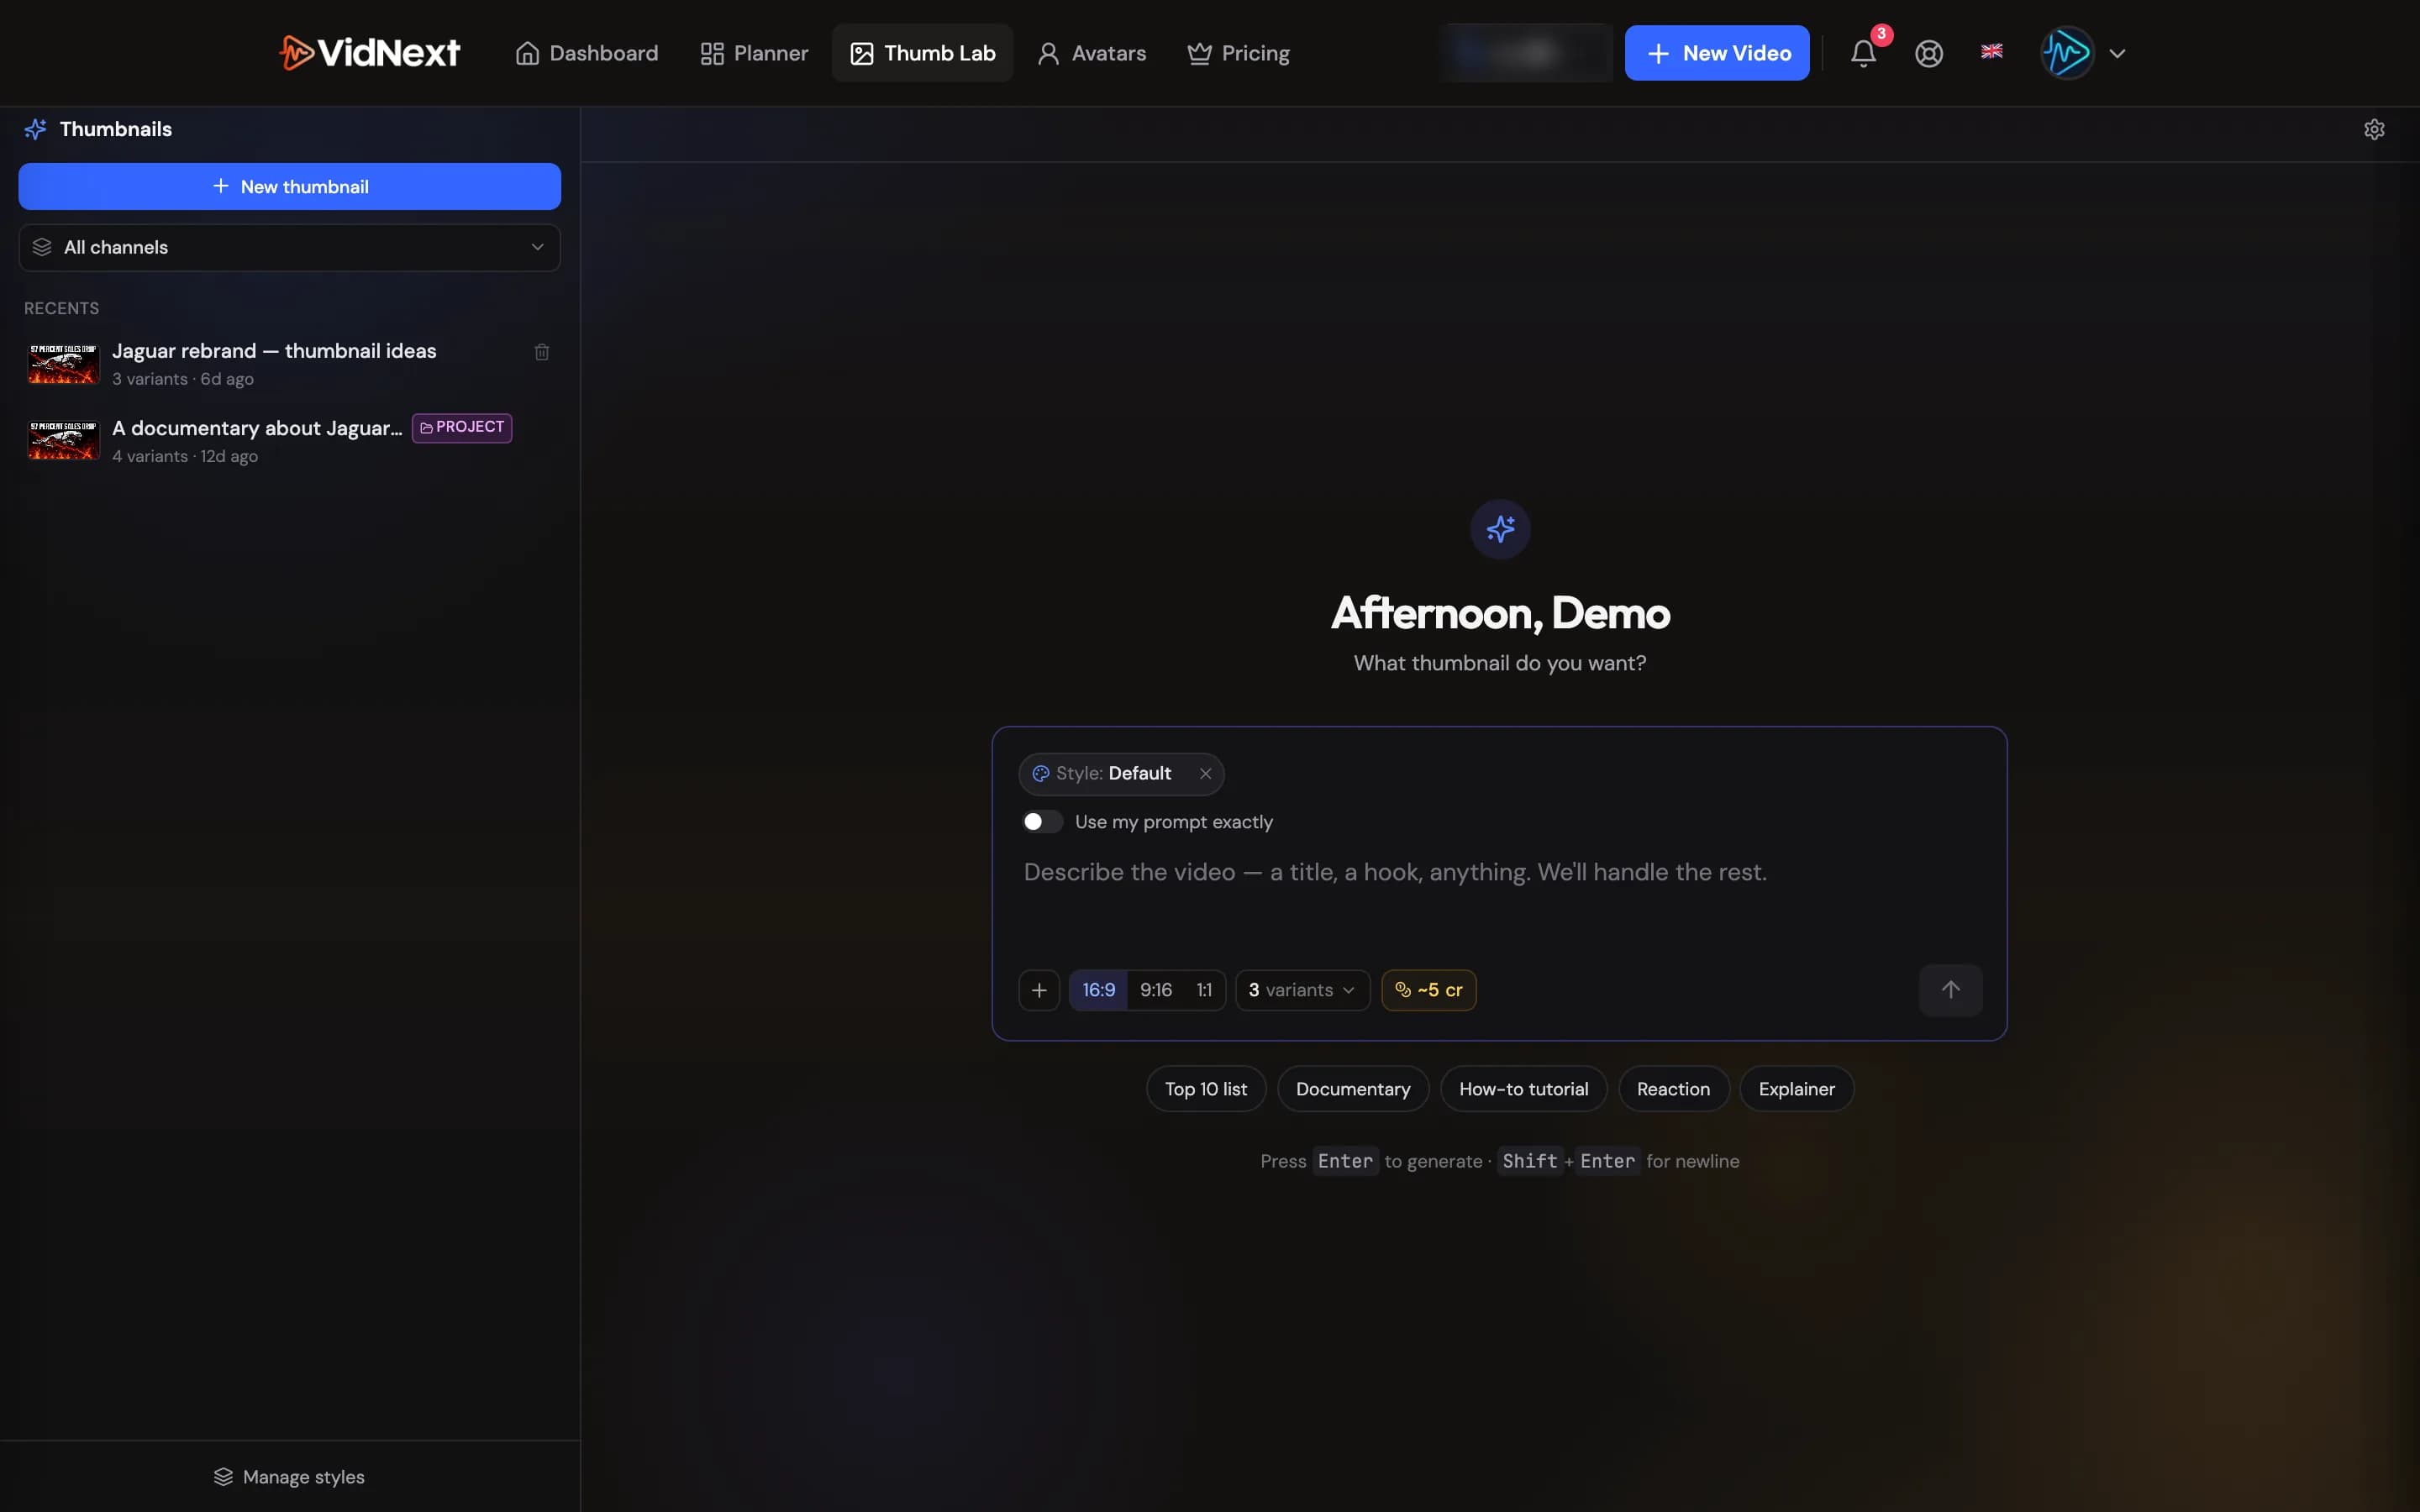Click the UK flag language icon
Screen dimensions: 2420x1512
click(x=1992, y=51)
